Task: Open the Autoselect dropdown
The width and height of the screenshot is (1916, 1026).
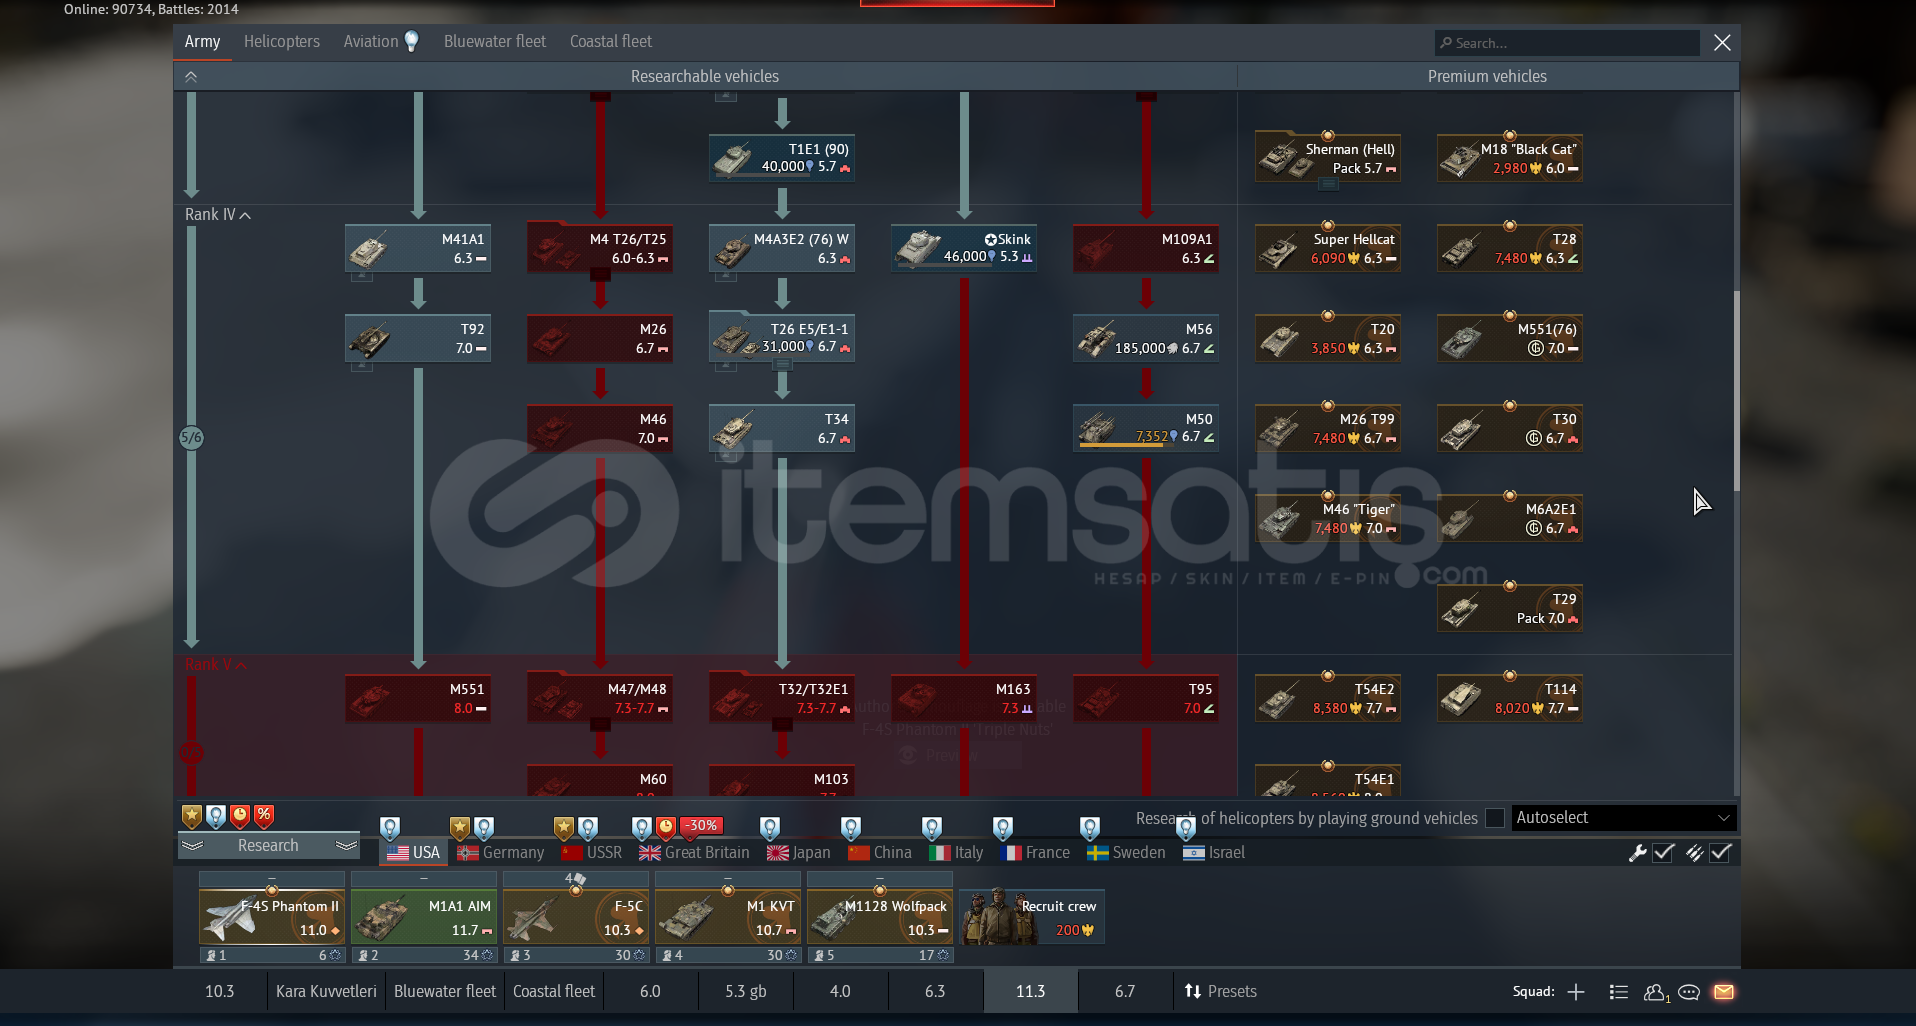Action: click(1623, 818)
